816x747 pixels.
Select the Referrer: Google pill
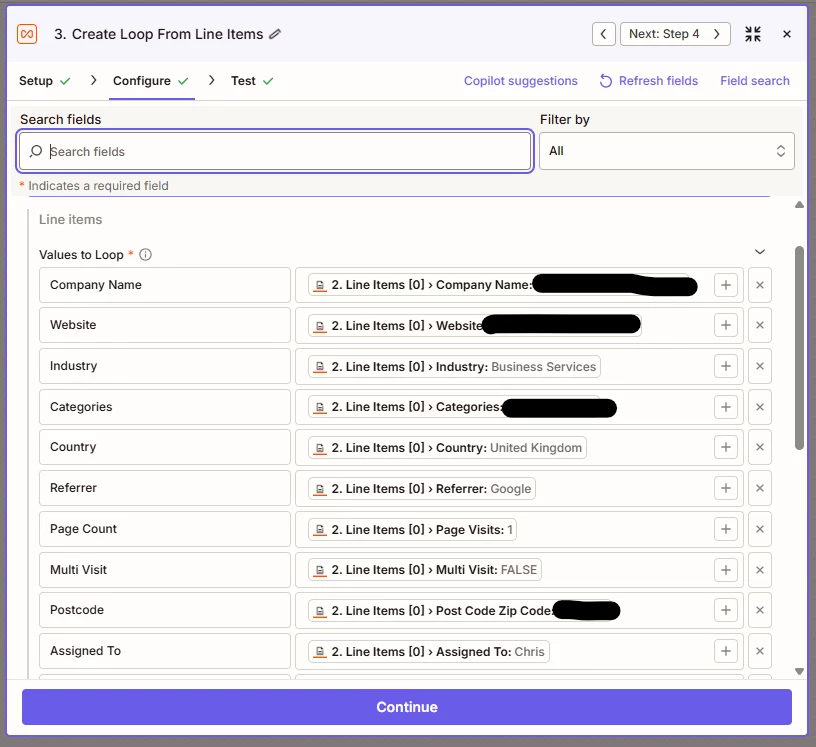click(422, 489)
